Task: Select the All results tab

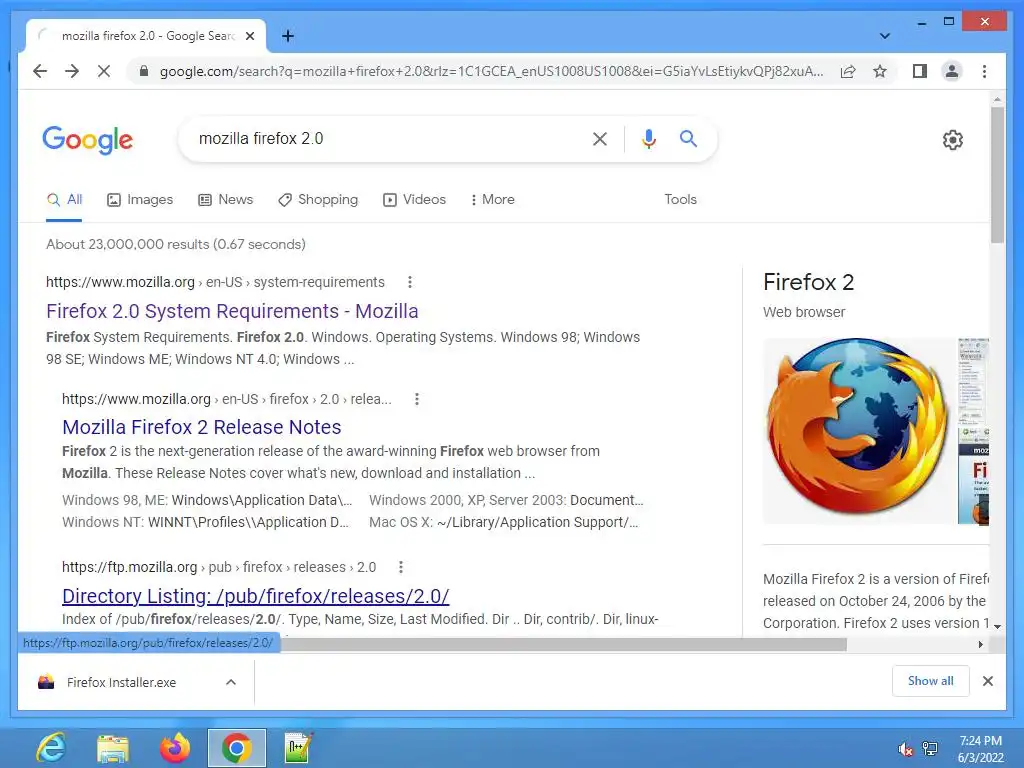Action: (64, 199)
